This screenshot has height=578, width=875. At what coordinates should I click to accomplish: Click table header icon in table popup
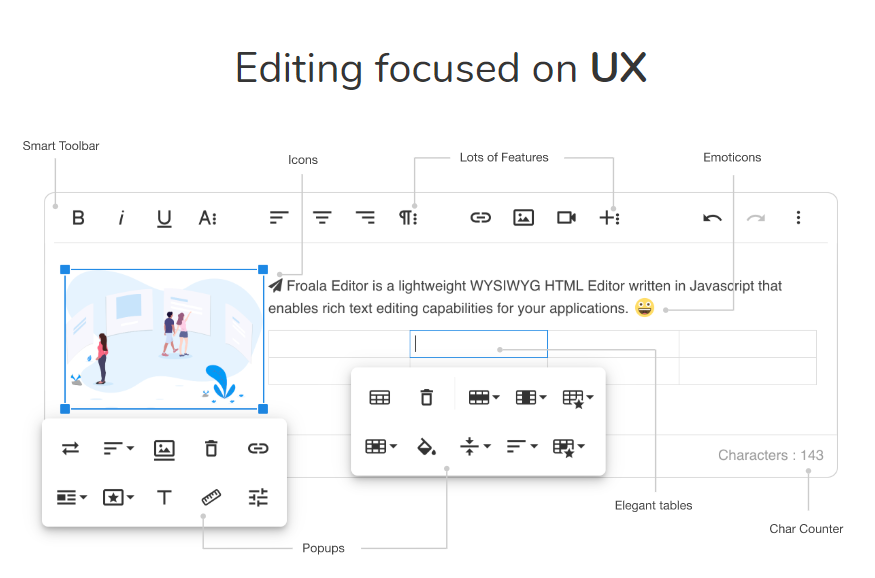click(x=379, y=398)
